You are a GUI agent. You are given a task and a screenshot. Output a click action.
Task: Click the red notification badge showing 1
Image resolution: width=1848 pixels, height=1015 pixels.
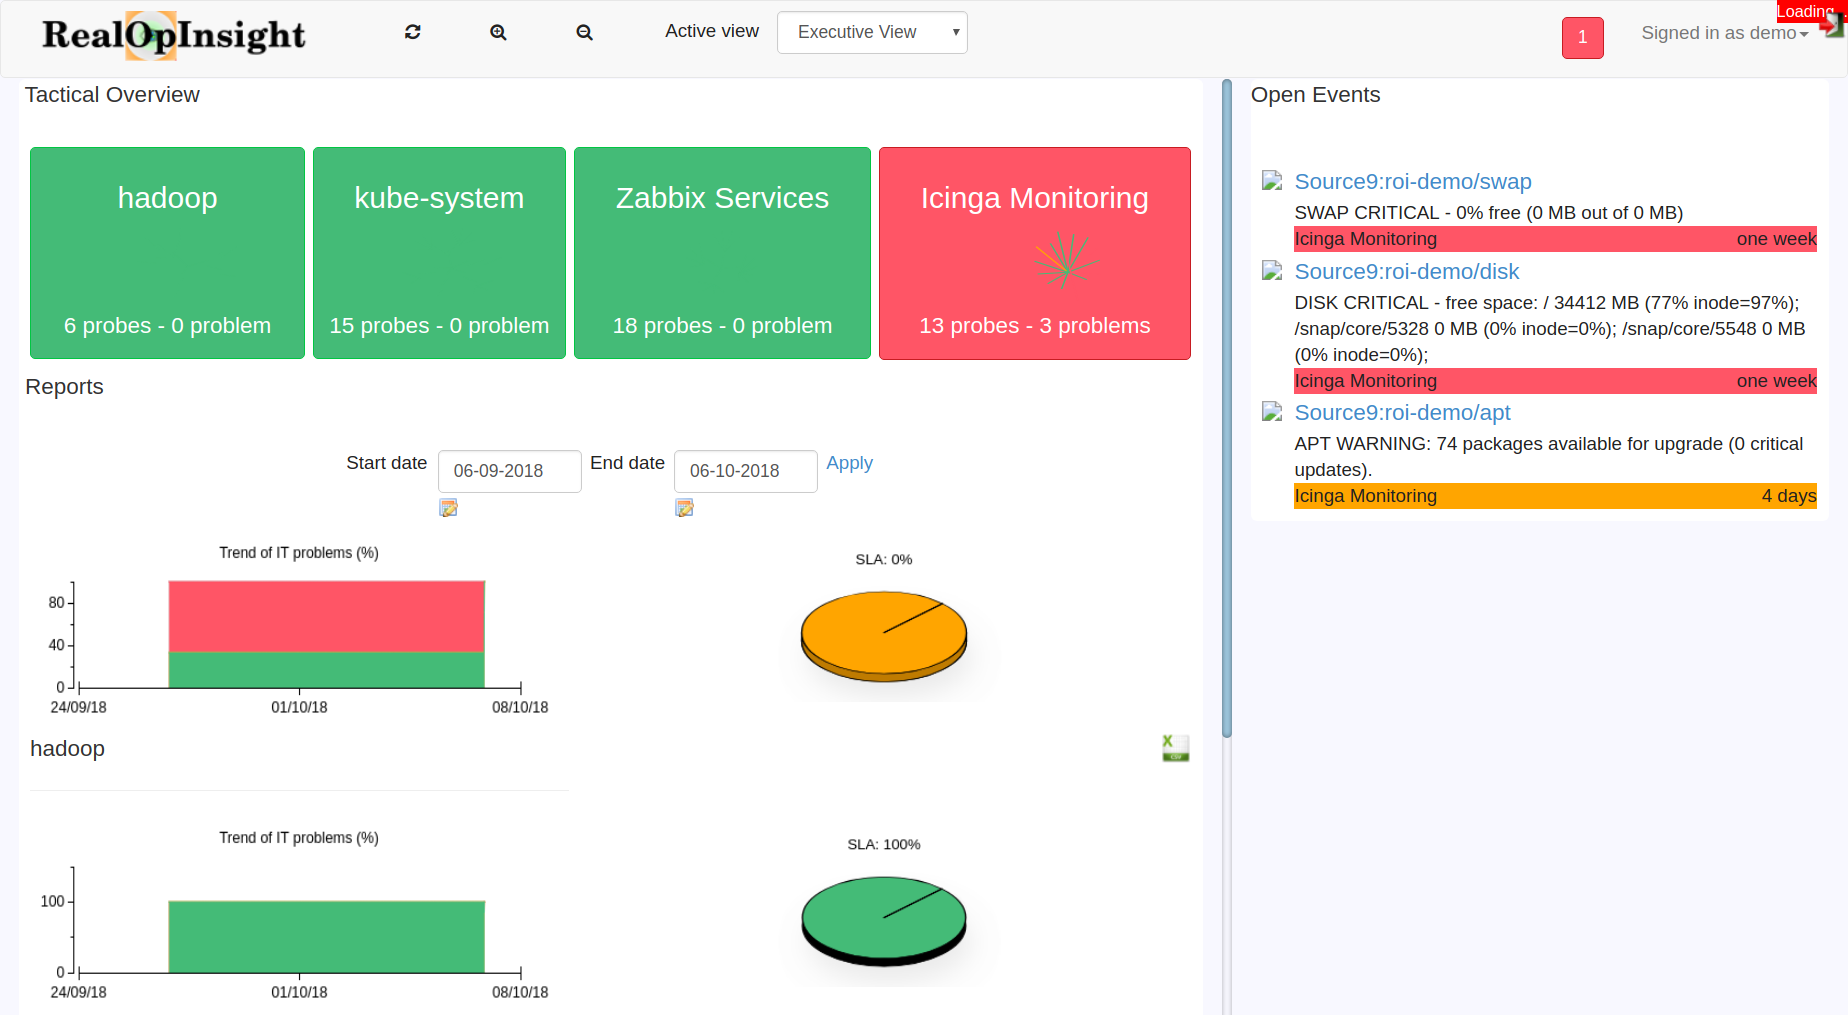(x=1582, y=38)
